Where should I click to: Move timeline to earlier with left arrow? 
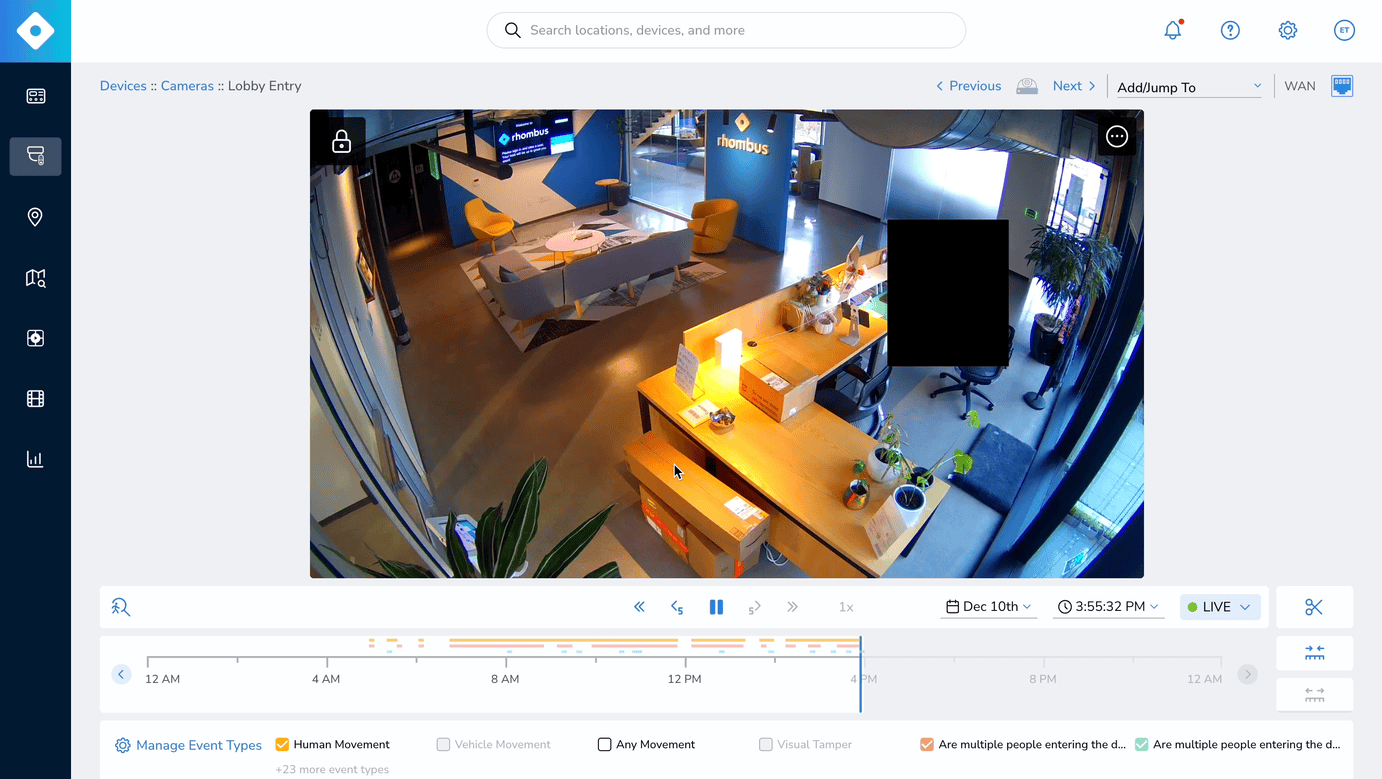tap(121, 674)
